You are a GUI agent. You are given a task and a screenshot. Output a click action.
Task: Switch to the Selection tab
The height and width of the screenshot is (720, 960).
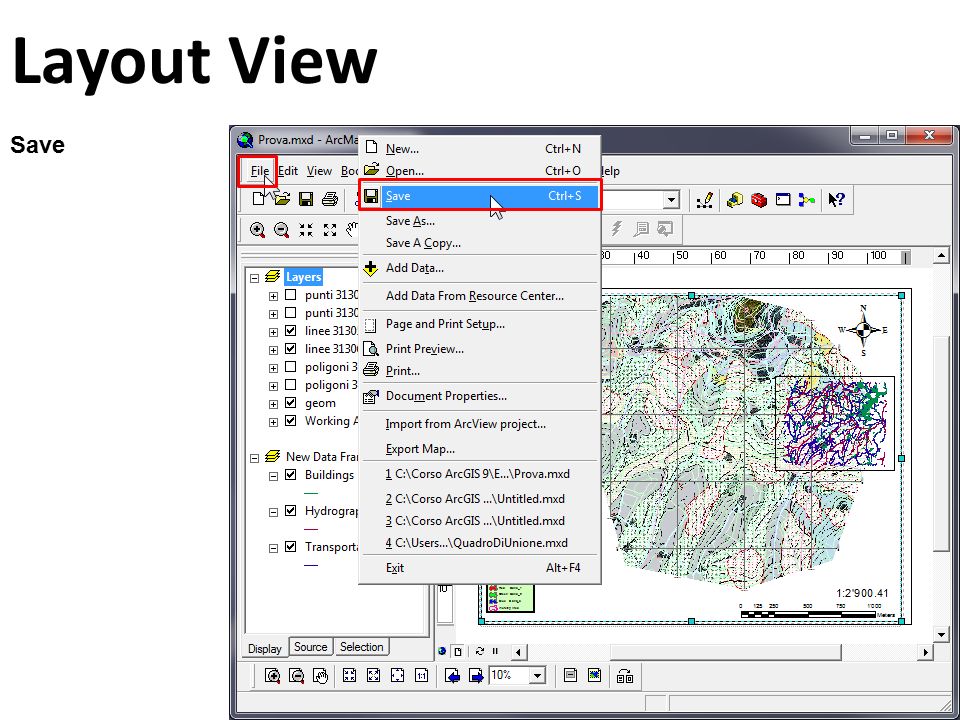coord(361,647)
